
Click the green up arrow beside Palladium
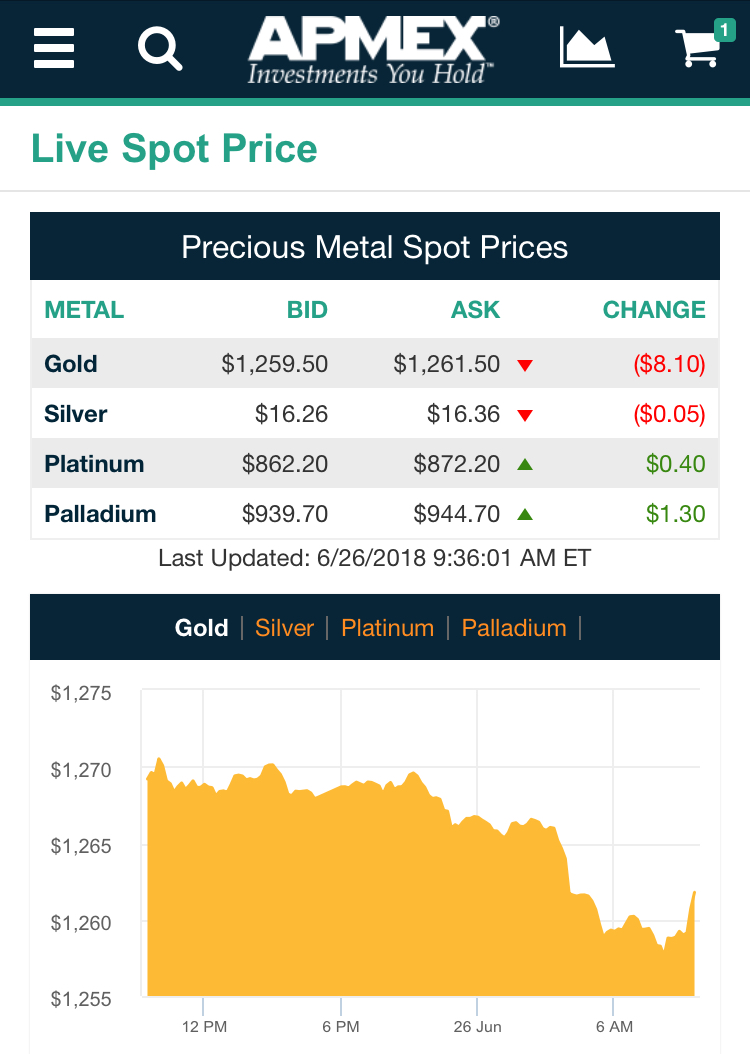point(525,515)
